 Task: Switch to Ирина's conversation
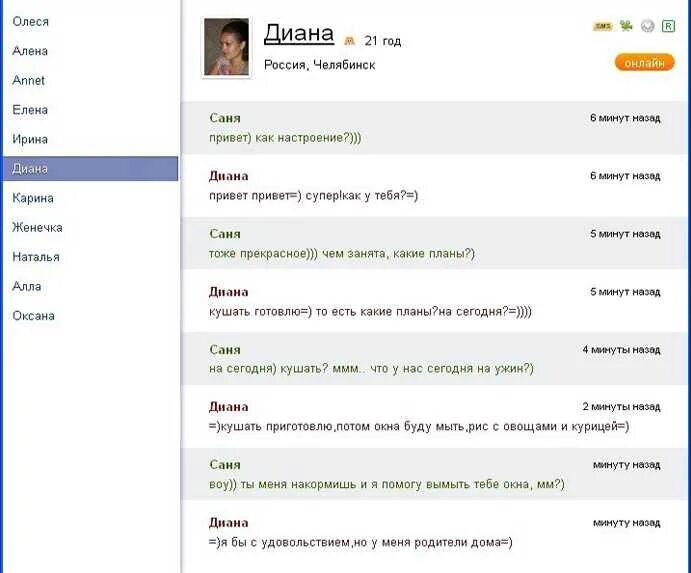click(30, 139)
